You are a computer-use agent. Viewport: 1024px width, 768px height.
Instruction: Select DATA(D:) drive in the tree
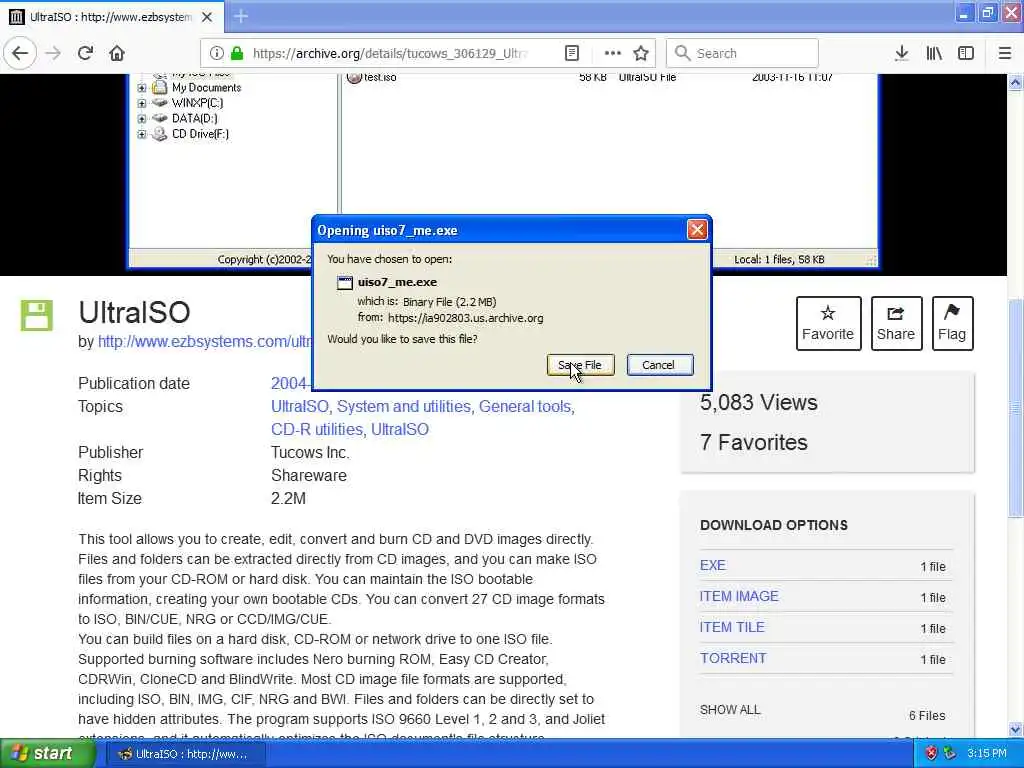tap(195, 118)
